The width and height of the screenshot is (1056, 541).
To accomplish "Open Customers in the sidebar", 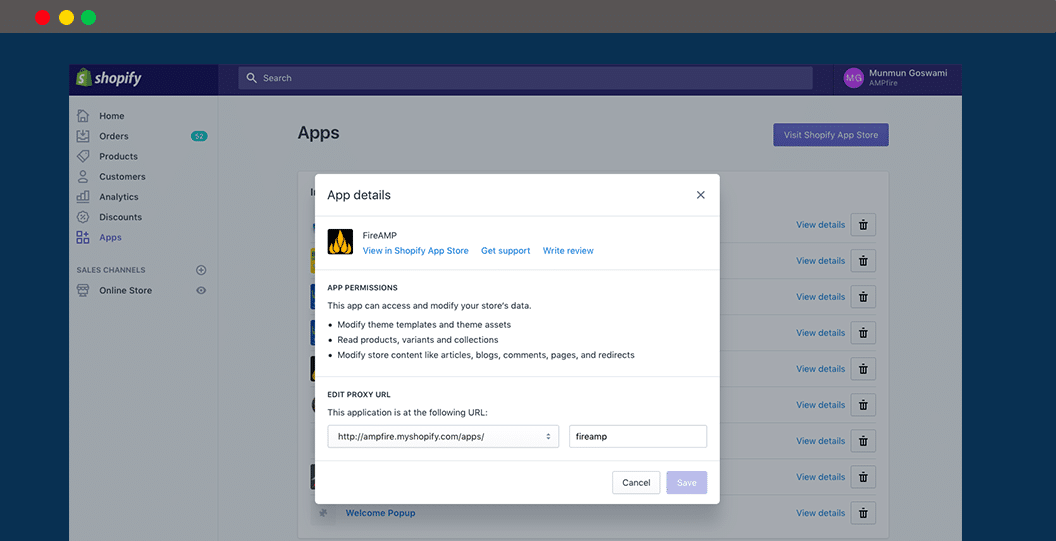I will pyautogui.click(x=122, y=177).
